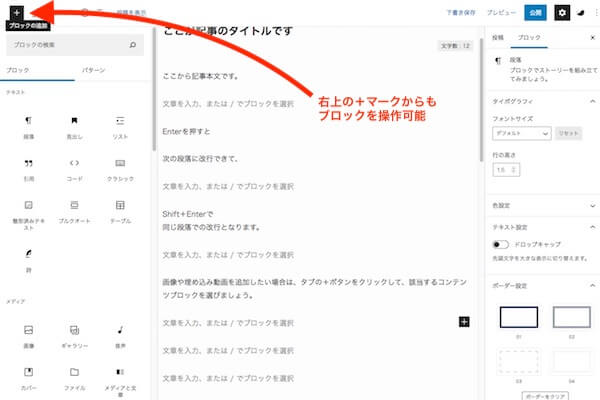
Task: Insert a 詩 verse block
Action: point(29,261)
